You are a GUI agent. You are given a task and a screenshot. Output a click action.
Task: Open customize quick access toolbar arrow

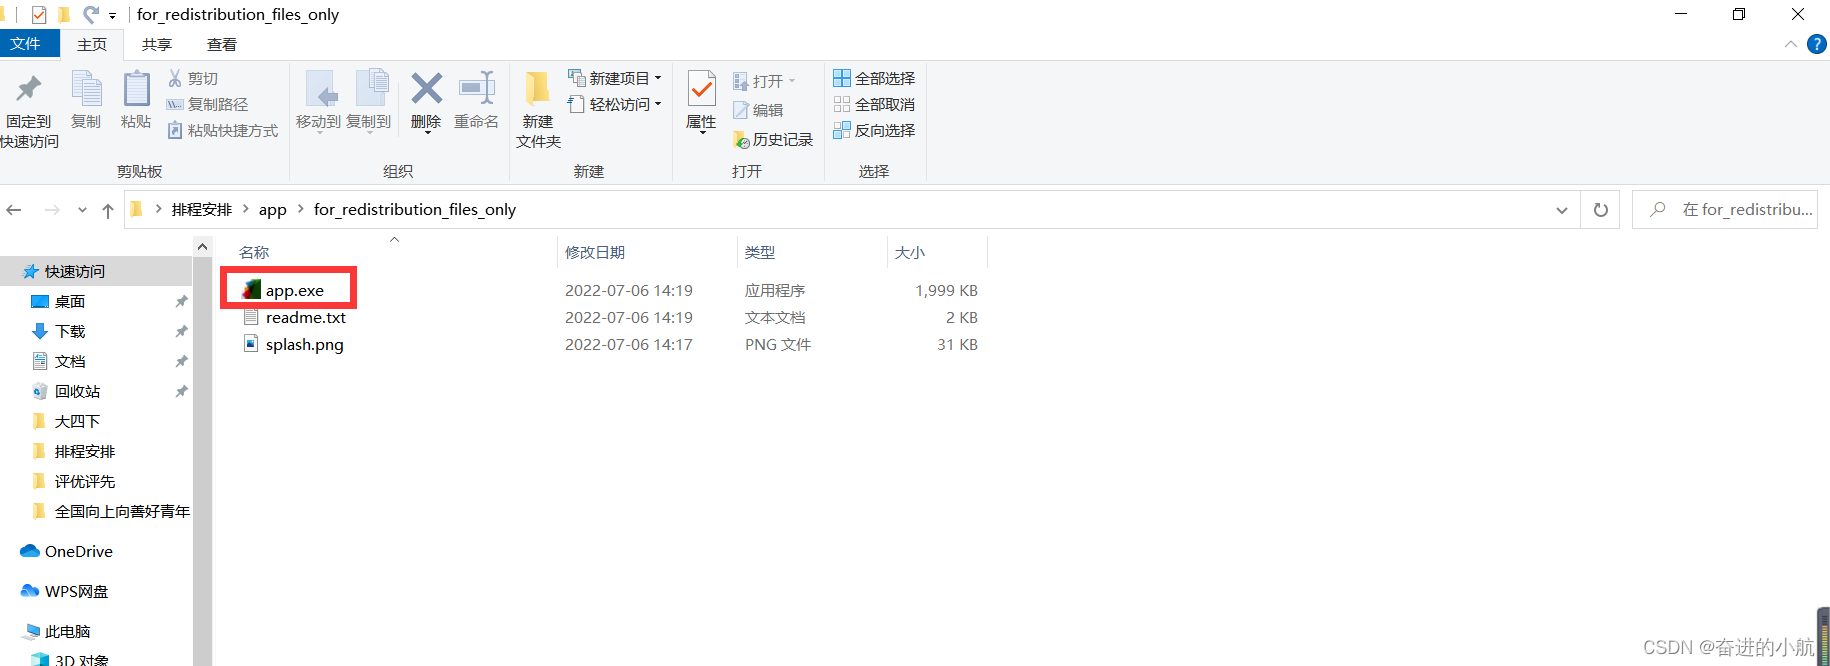click(x=112, y=16)
